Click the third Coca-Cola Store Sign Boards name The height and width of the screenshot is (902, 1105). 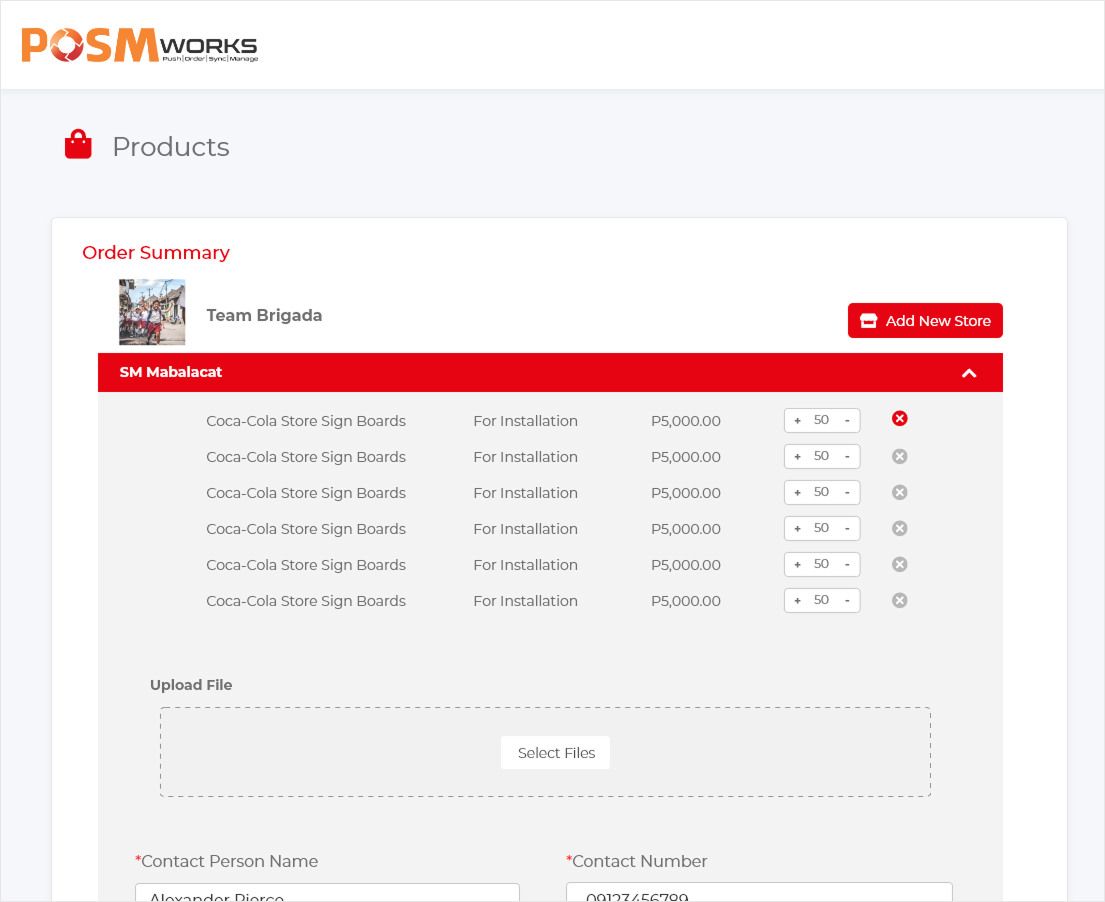[306, 493]
